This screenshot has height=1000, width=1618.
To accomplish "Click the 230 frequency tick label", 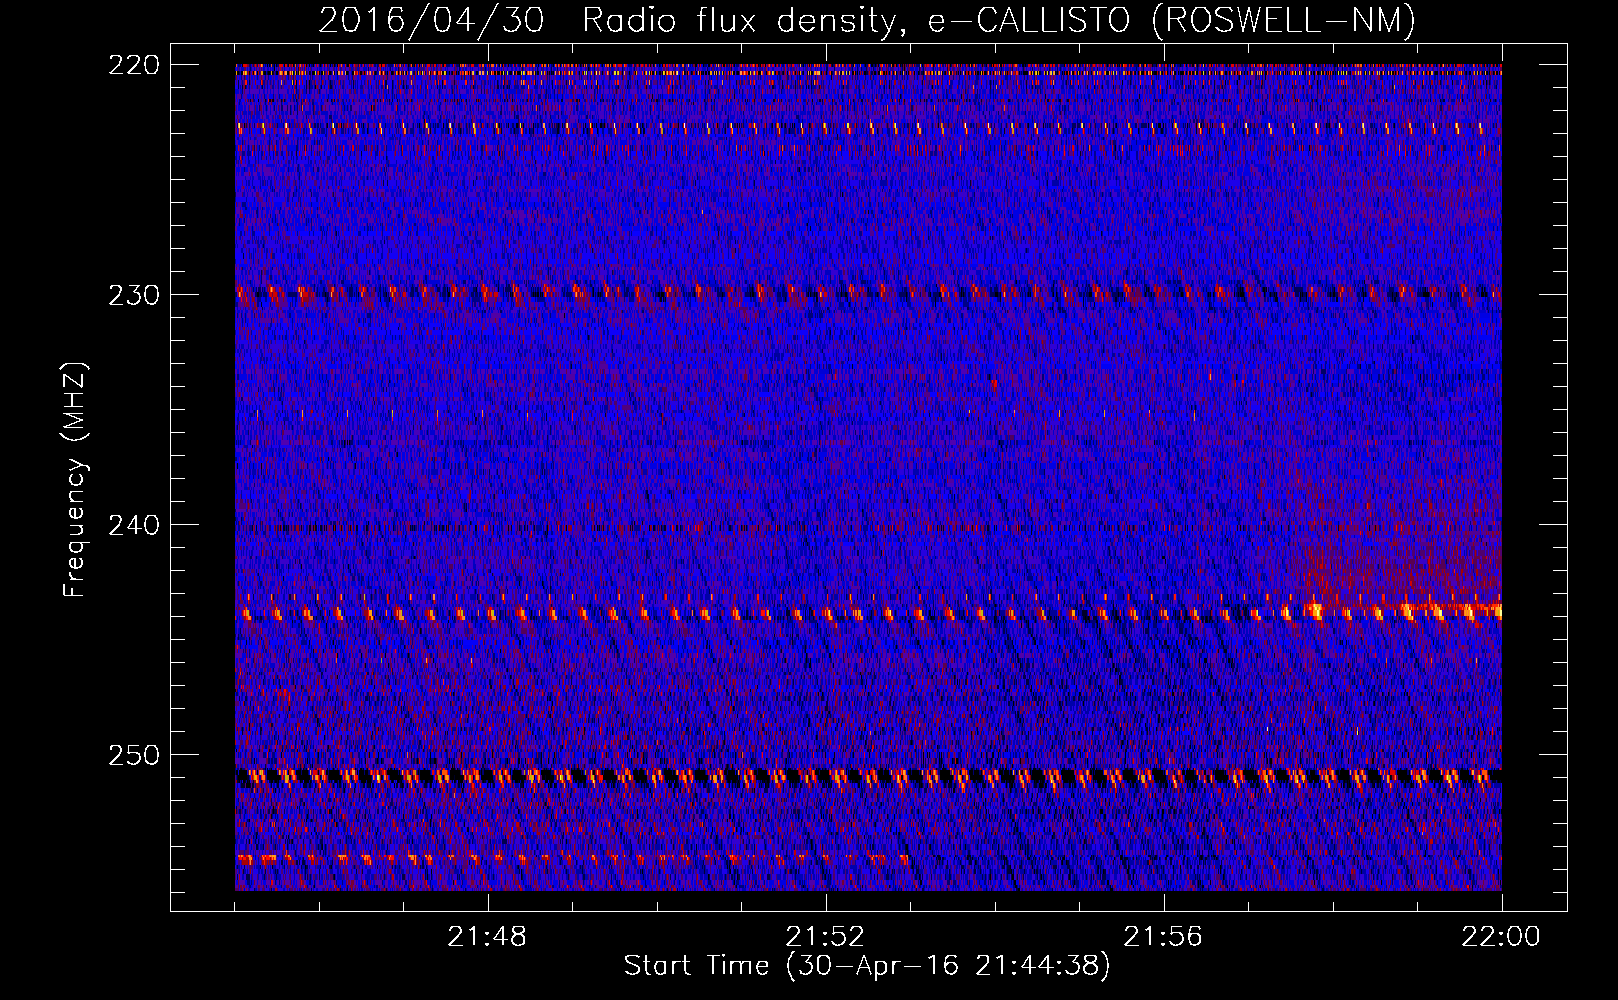I will coord(133,295).
